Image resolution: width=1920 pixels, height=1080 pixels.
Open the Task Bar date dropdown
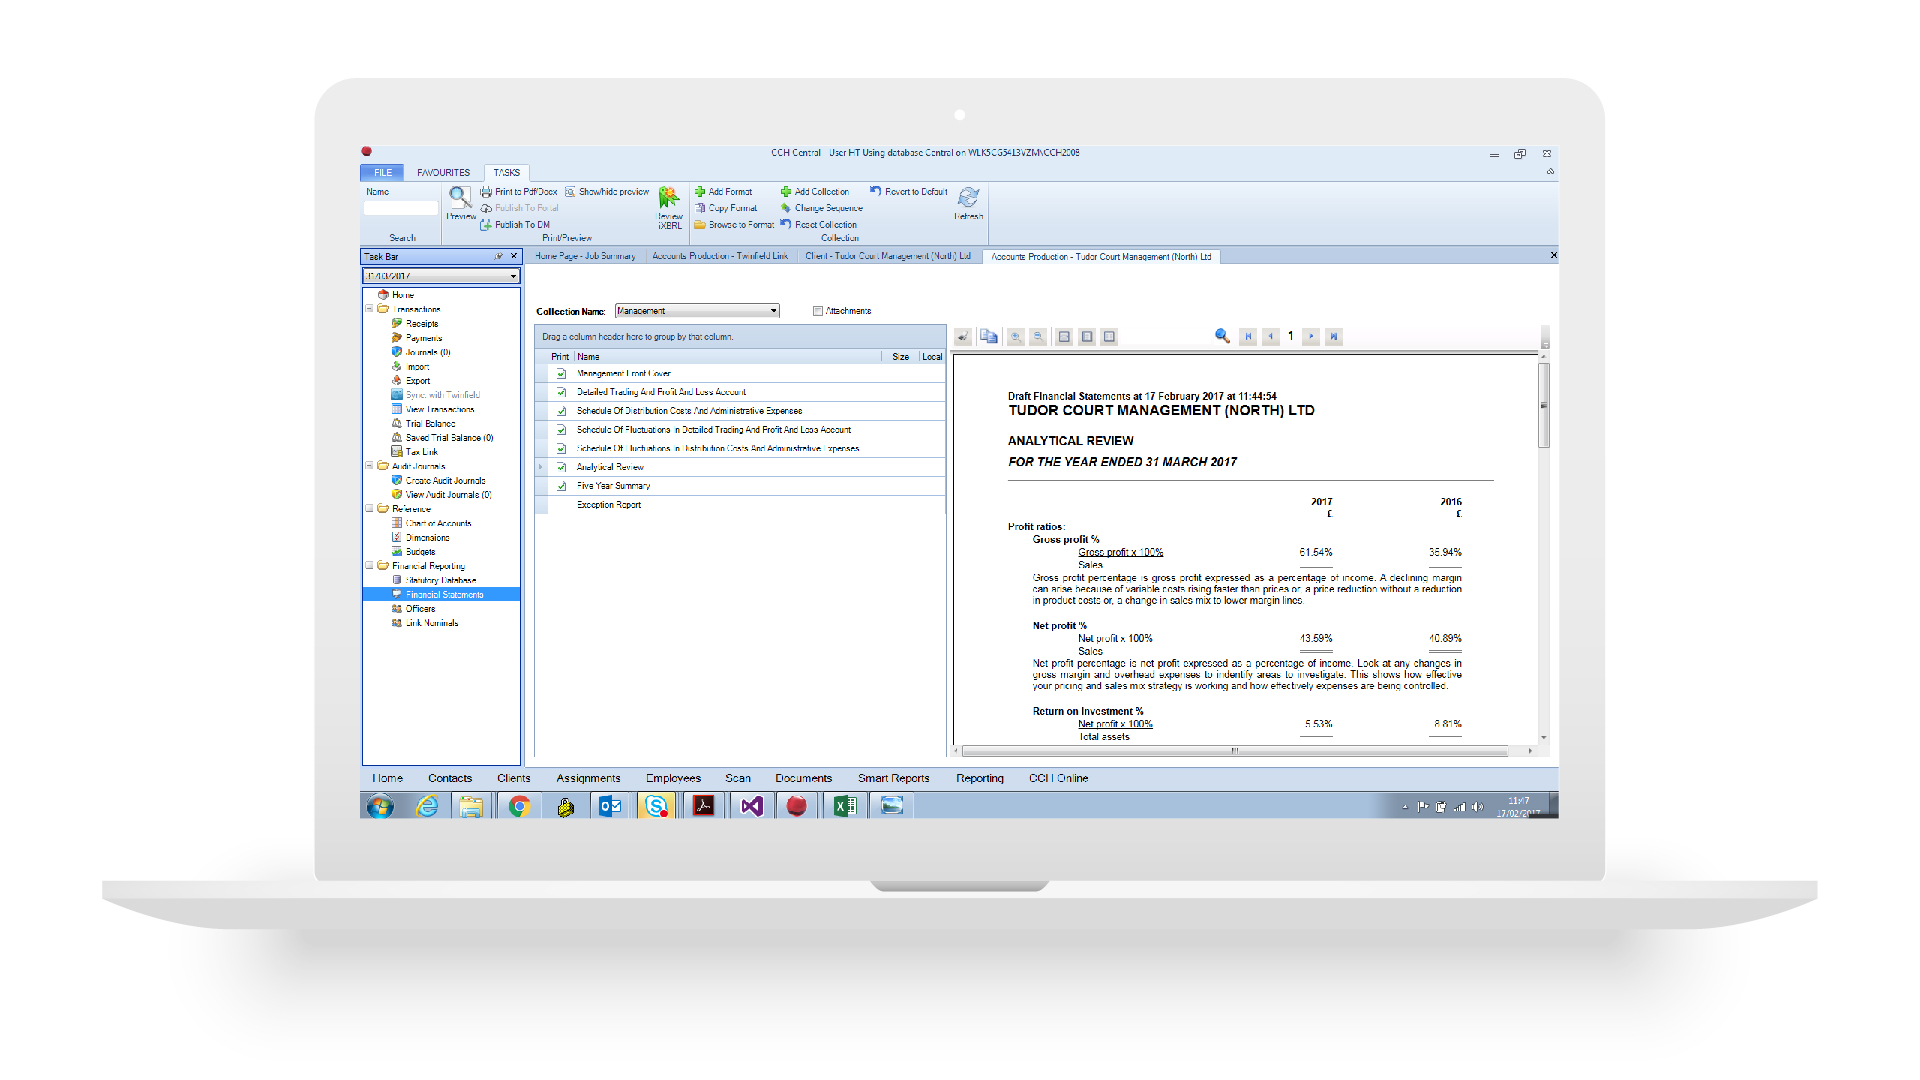pos(513,276)
